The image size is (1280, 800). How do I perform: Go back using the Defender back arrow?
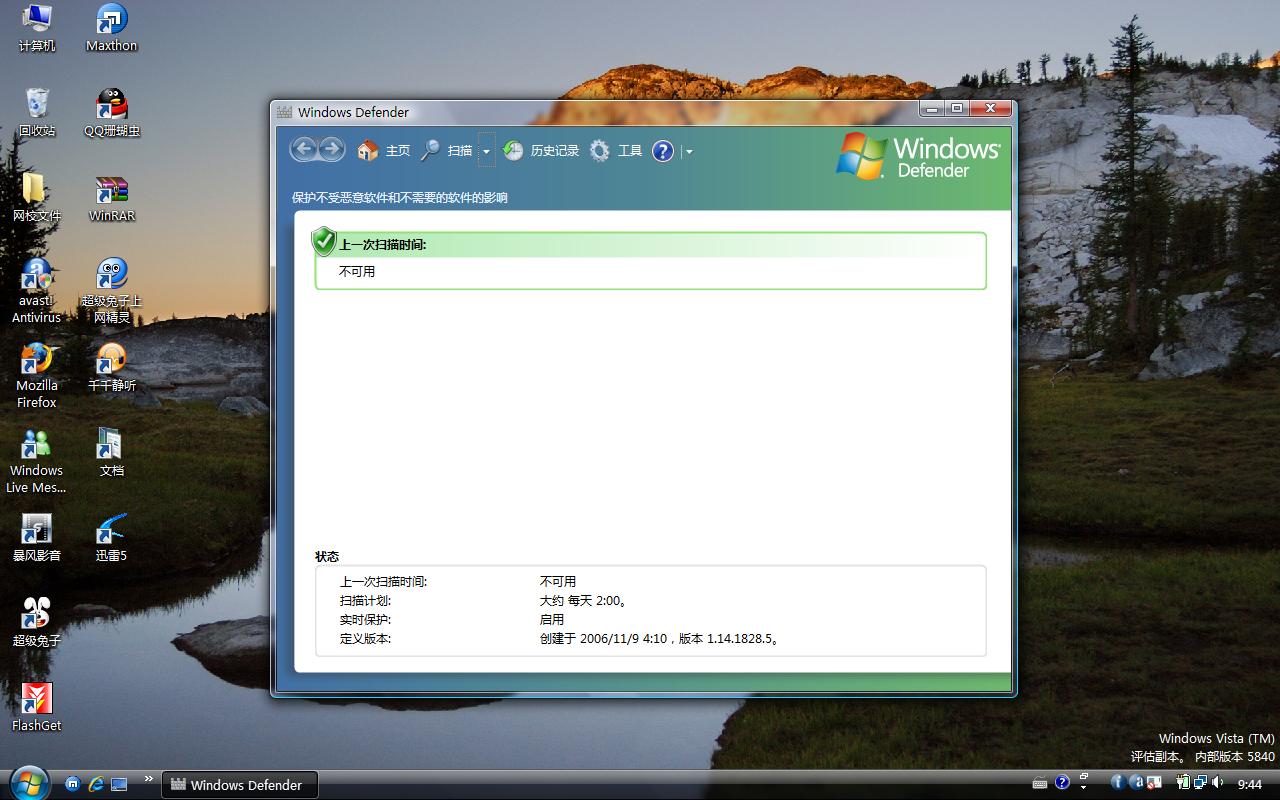[304, 150]
